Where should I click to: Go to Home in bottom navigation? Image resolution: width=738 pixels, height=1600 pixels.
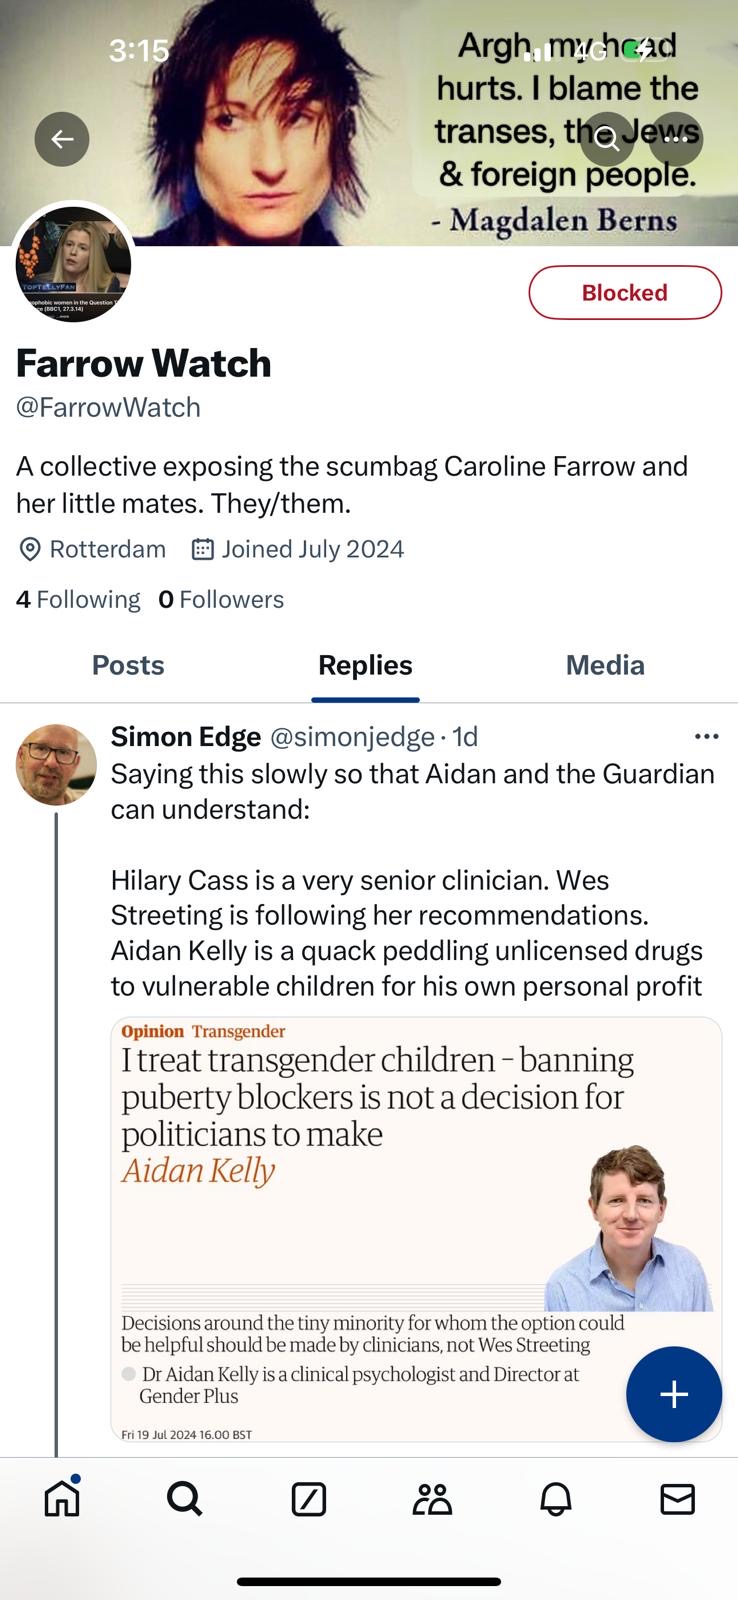[x=62, y=1498]
